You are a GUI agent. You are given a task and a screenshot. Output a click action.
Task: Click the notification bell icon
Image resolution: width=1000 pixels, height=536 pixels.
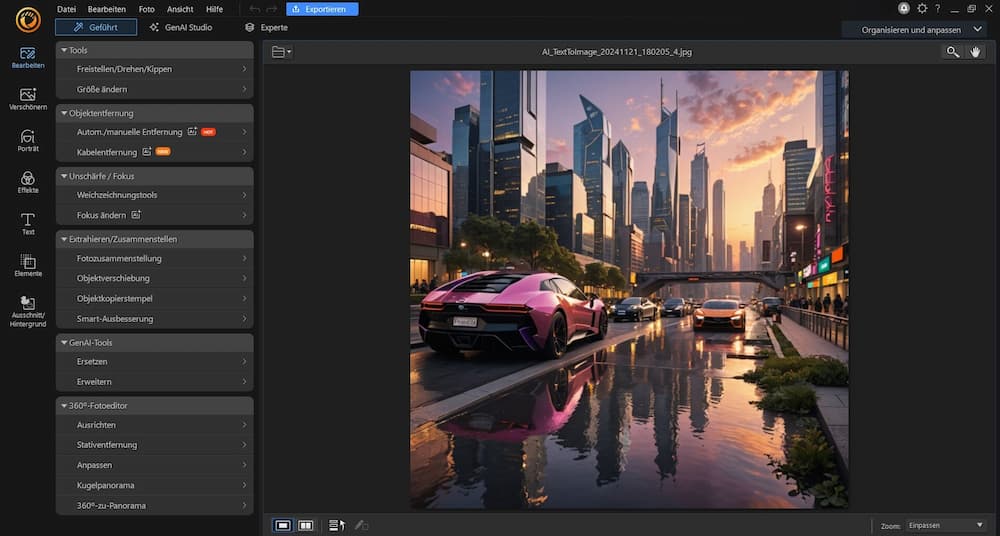tap(904, 8)
